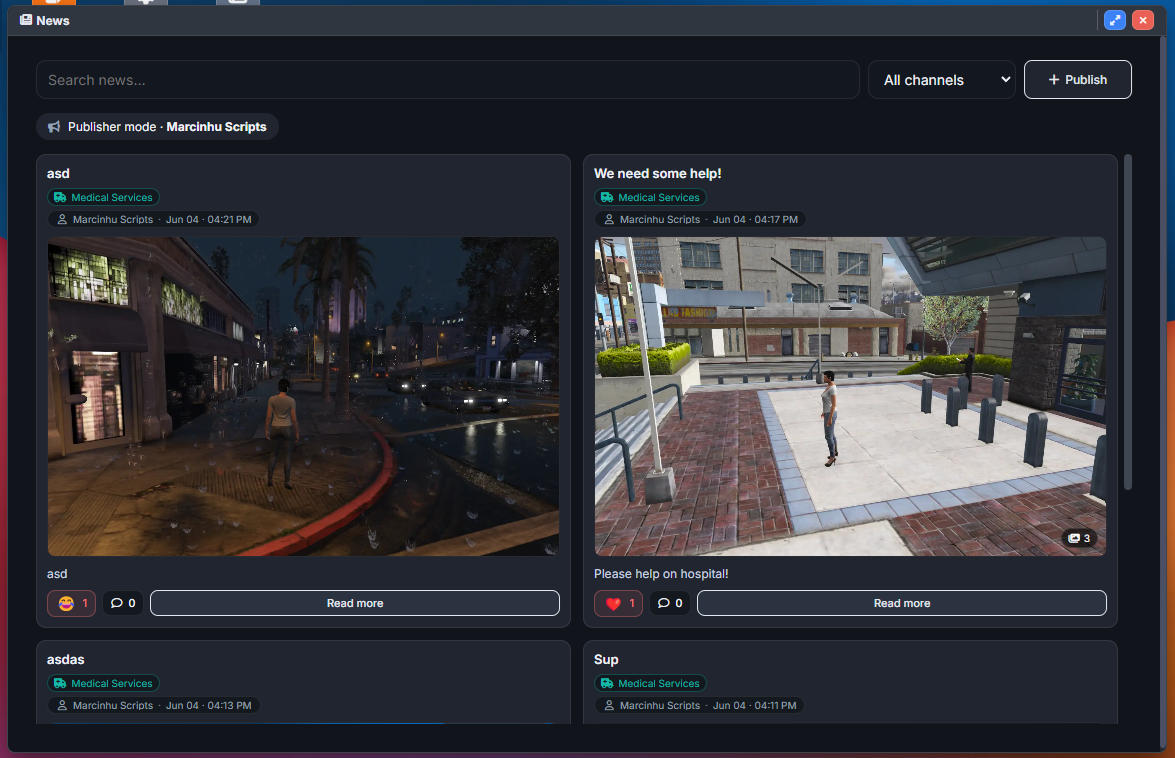
Task: Click the Medical Services tag on the 'asd' post
Action: pos(103,198)
